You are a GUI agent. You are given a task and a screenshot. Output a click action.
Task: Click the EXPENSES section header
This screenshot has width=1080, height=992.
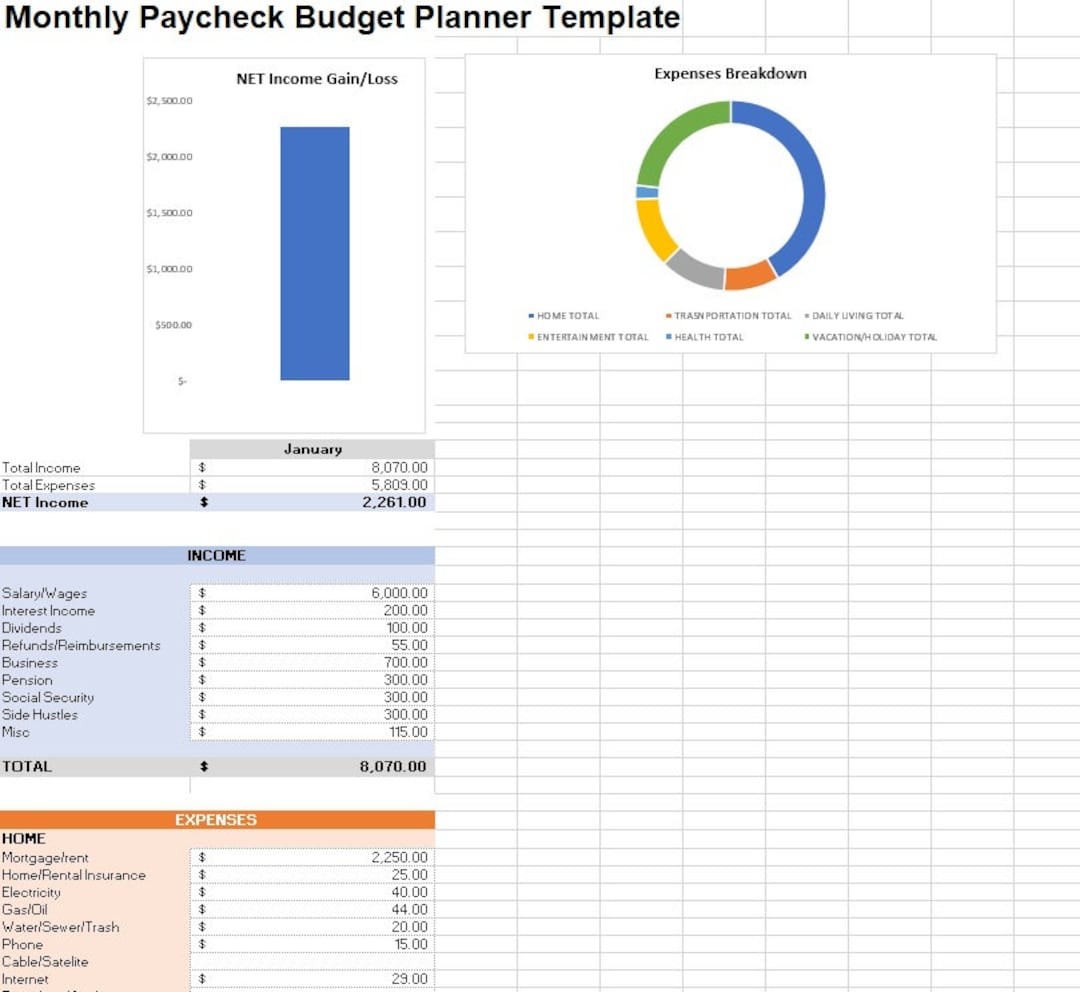218,820
